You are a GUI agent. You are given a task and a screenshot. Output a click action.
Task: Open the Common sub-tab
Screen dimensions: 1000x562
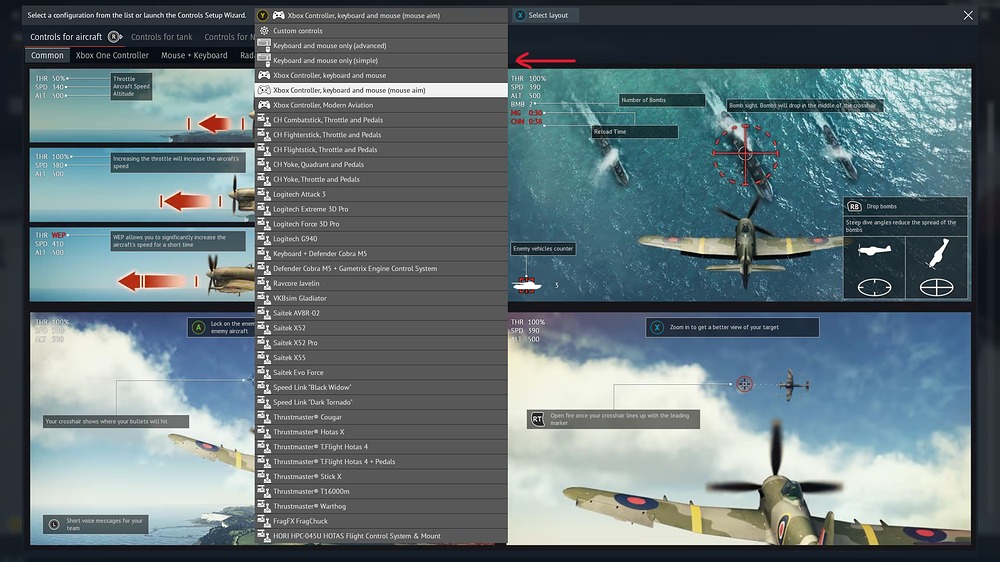click(x=47, y=55)
